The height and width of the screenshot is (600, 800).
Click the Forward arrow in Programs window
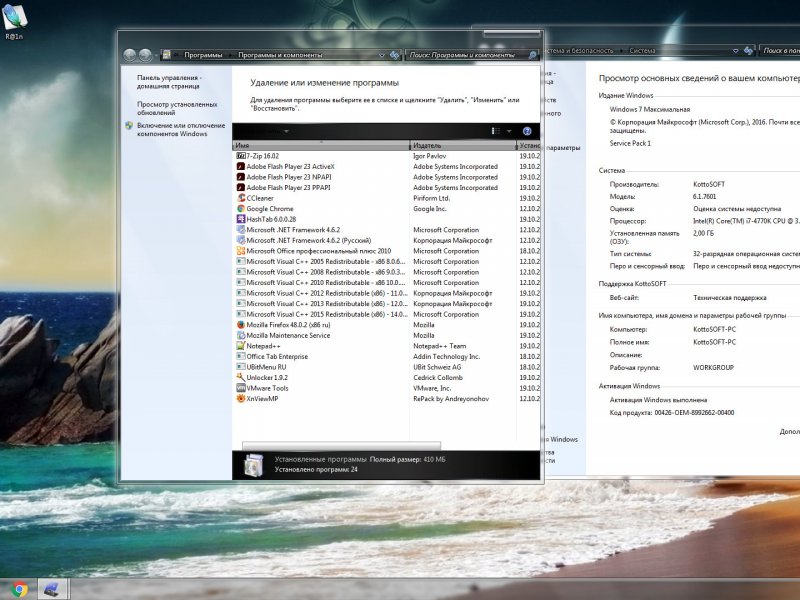pyautogui.click(x=145, y=55)
